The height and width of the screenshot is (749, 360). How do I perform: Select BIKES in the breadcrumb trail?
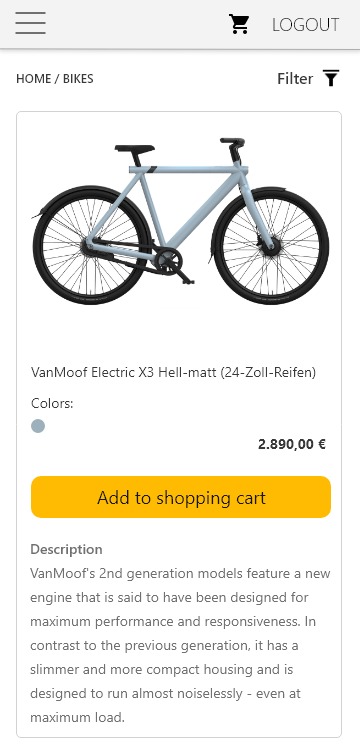[x=78, y=79]
